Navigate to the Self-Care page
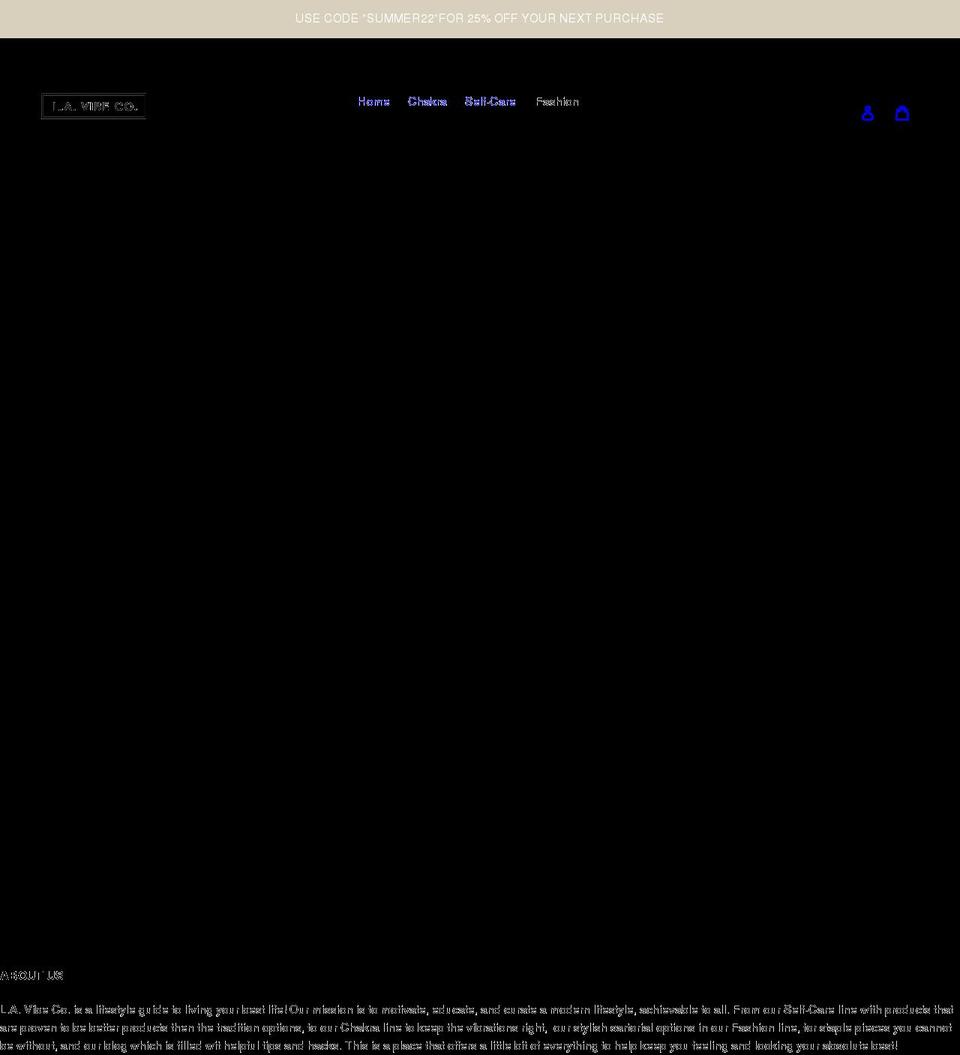Screen dimensions: 960x1055 (x=490, y=101)
